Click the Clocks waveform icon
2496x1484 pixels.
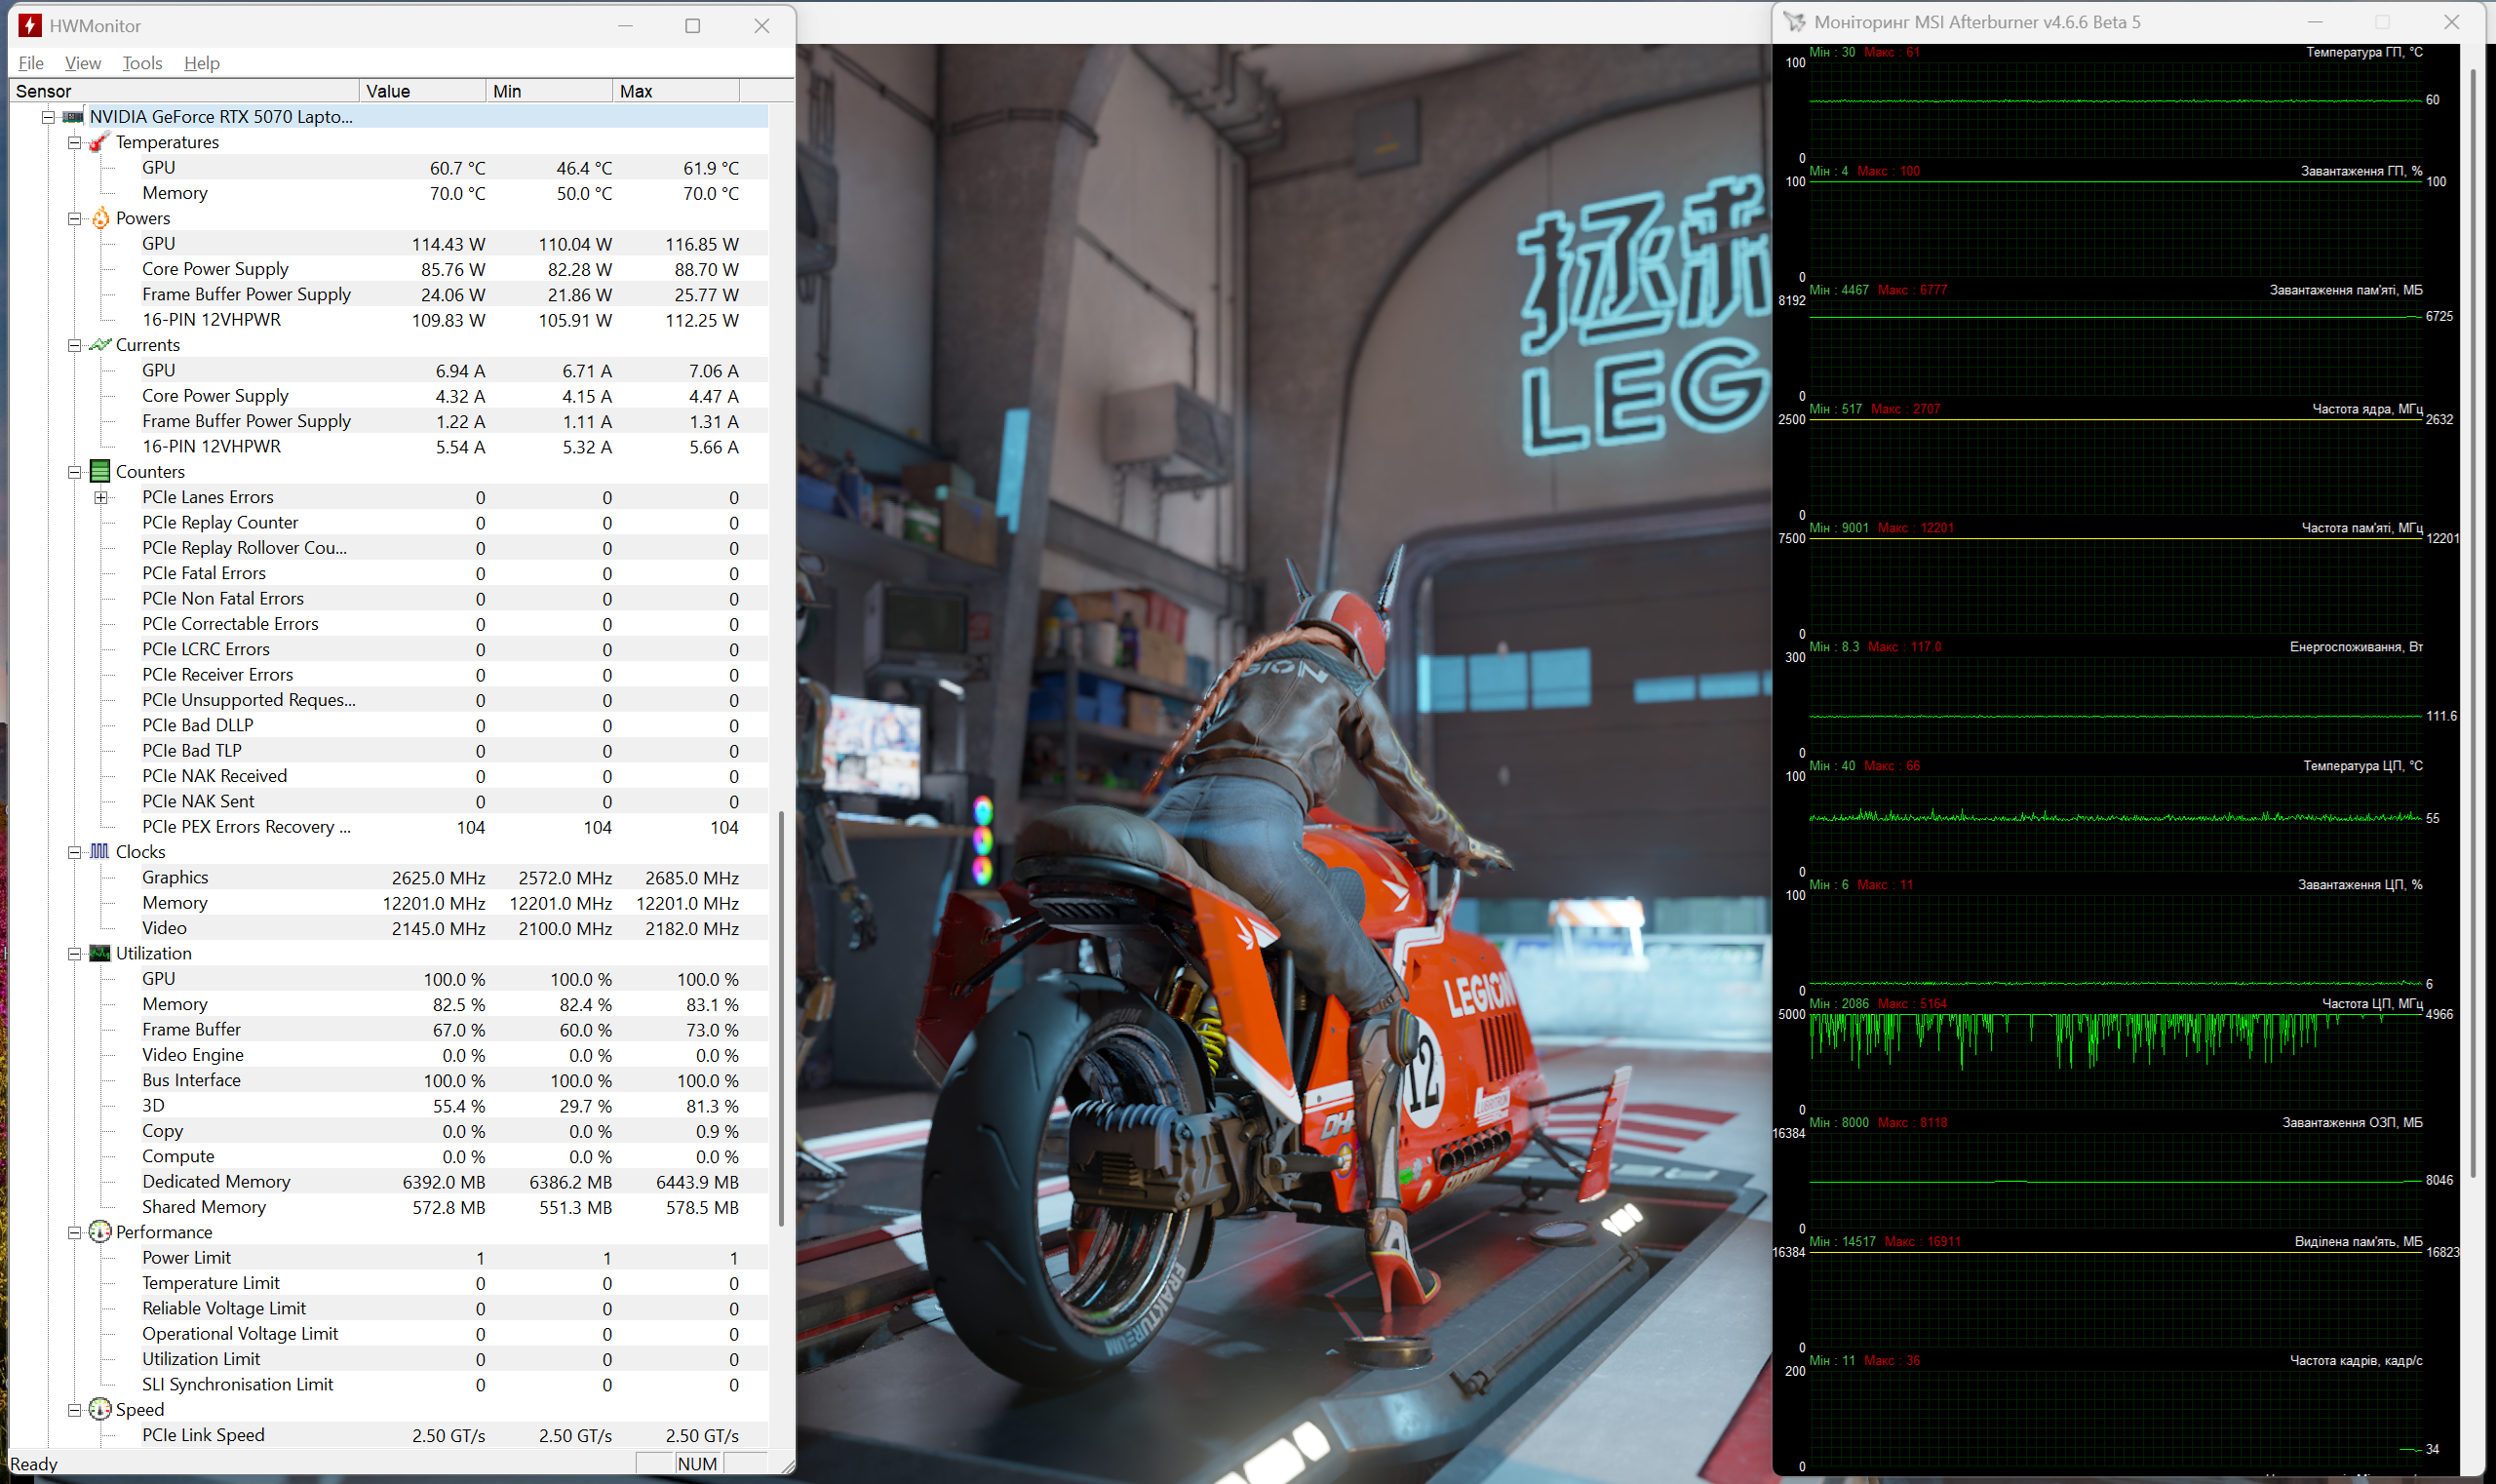click(100, 851)
